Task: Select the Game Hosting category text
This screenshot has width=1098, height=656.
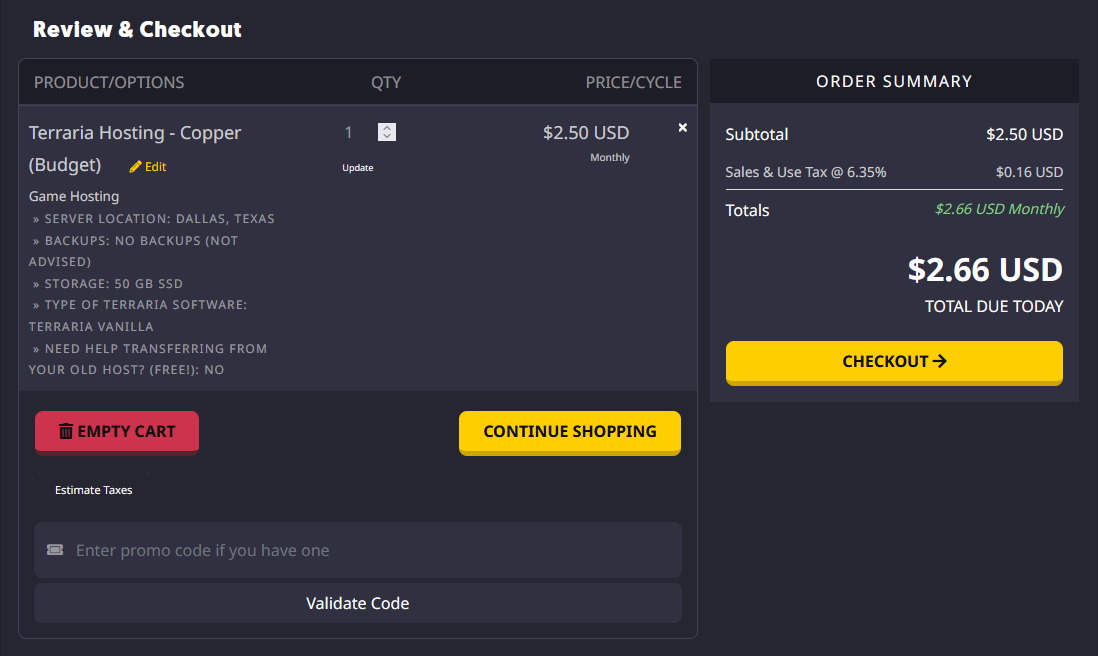Action: click(74, 197)
